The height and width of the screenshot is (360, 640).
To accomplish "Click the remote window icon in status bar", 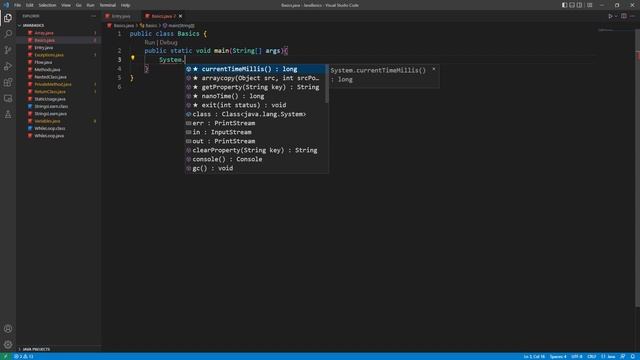I will 6,356.
